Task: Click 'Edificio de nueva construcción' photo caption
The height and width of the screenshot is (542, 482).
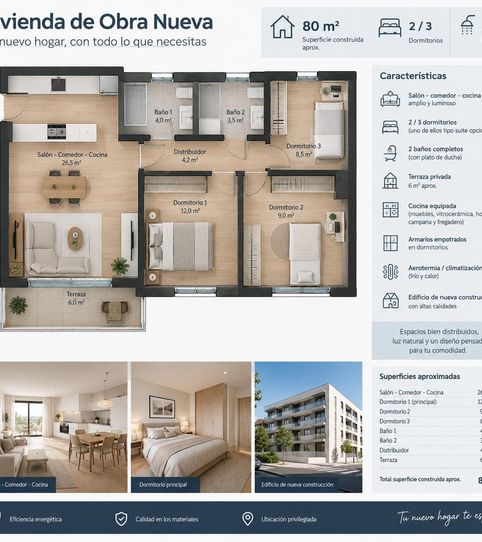Action: (x=297, y=485)
